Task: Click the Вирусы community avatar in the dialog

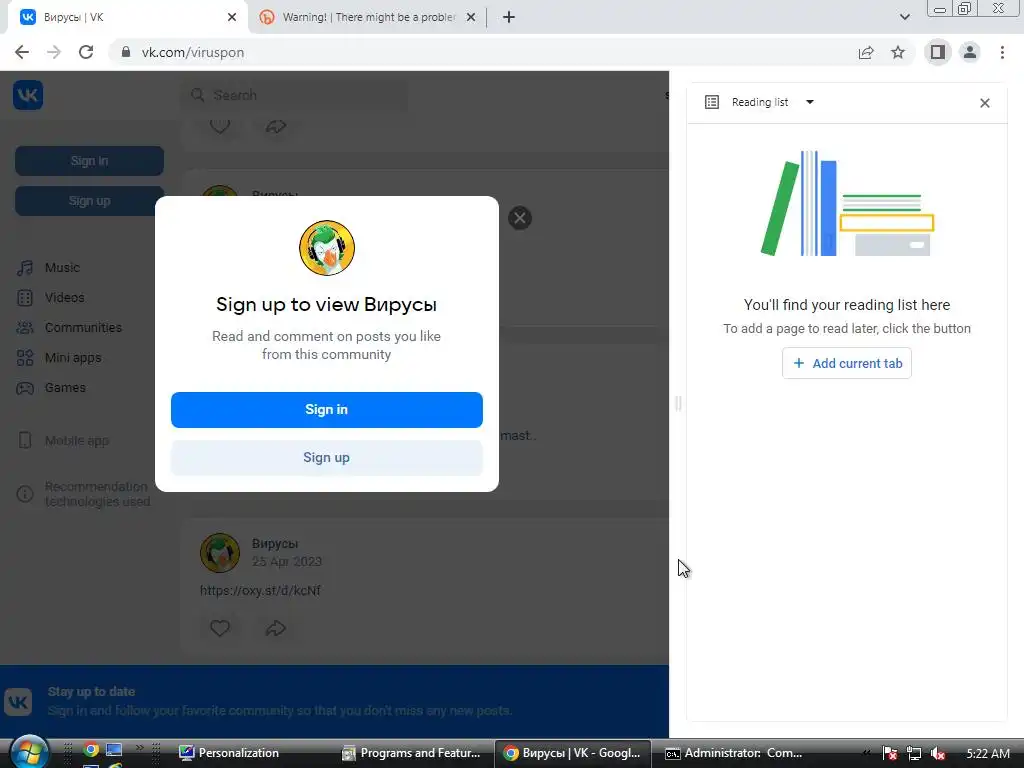Action: (327, 248)
